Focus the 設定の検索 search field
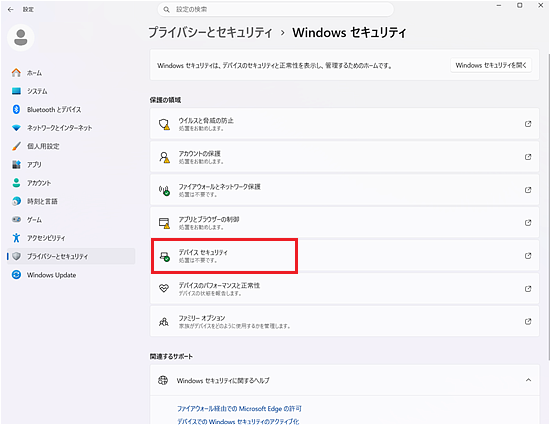 click(x=276, y=9)
